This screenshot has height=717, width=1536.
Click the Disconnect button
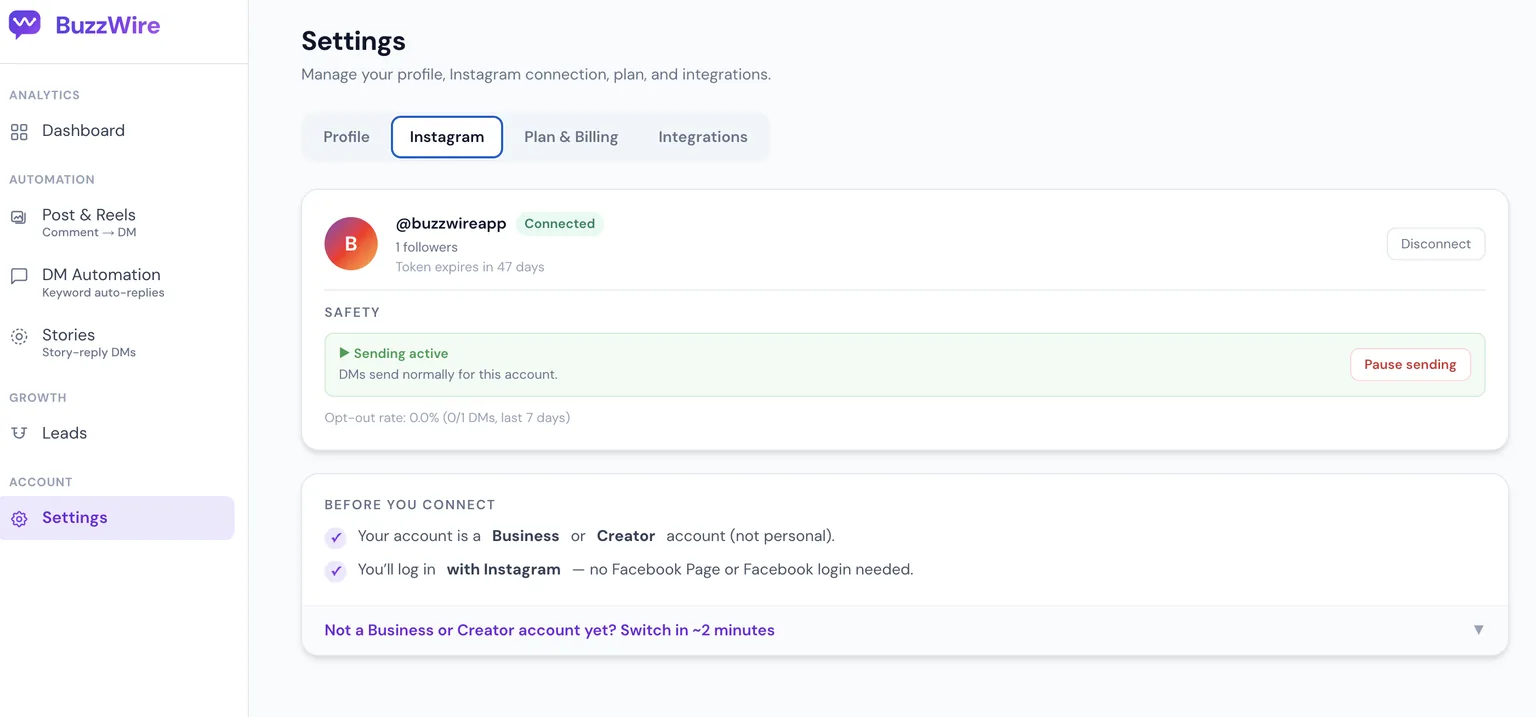tap(1435, 244)
